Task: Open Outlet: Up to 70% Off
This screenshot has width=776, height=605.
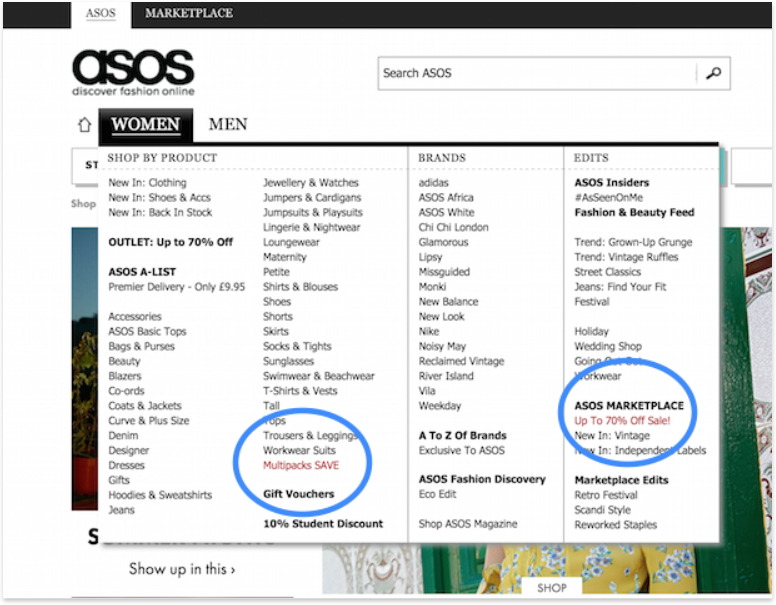Action: coord(171,242)
